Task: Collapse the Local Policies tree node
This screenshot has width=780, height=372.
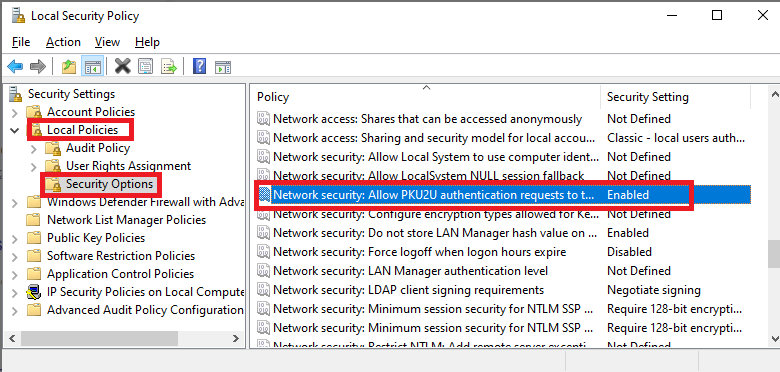Action: pyautogui.click(x=15, y=130)
